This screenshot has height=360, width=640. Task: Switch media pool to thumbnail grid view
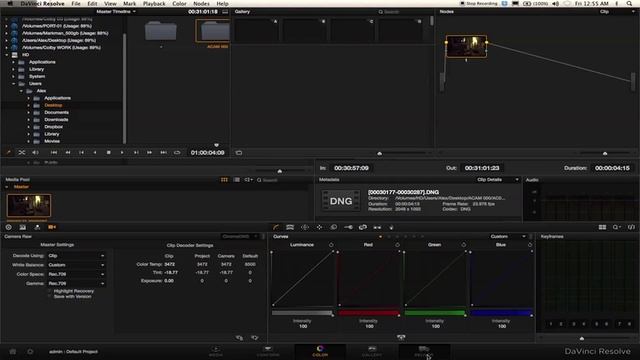click(224, 180)
